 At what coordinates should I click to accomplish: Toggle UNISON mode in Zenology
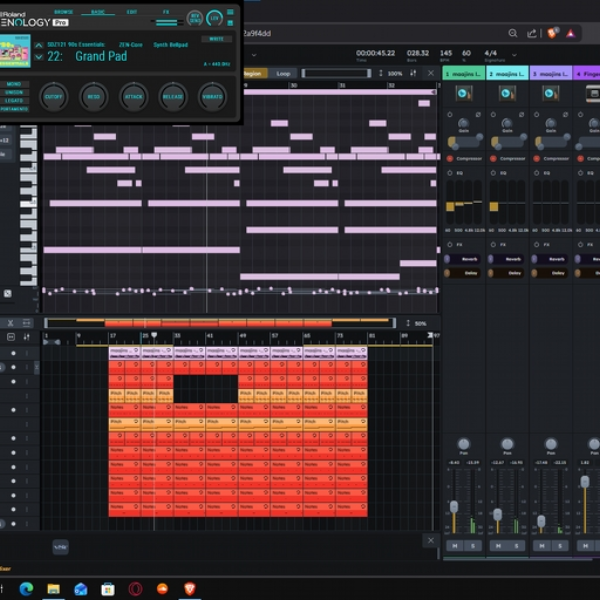click(x=14, y=92)
